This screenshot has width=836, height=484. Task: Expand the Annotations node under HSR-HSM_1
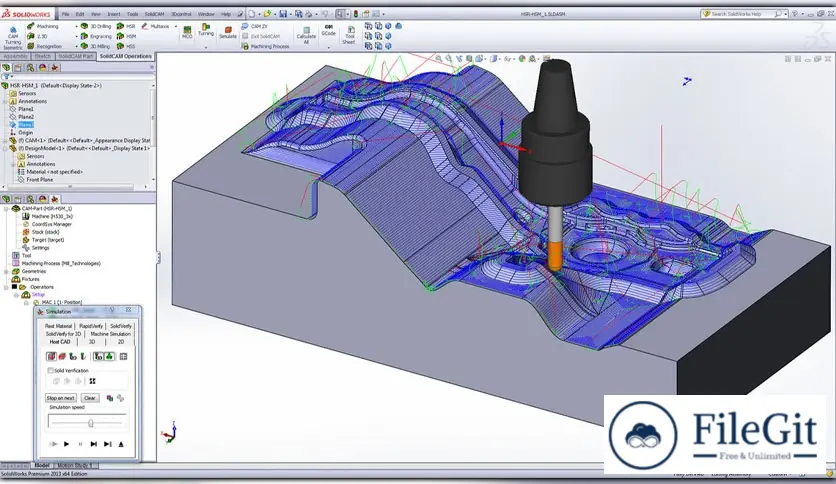(6, 101)
